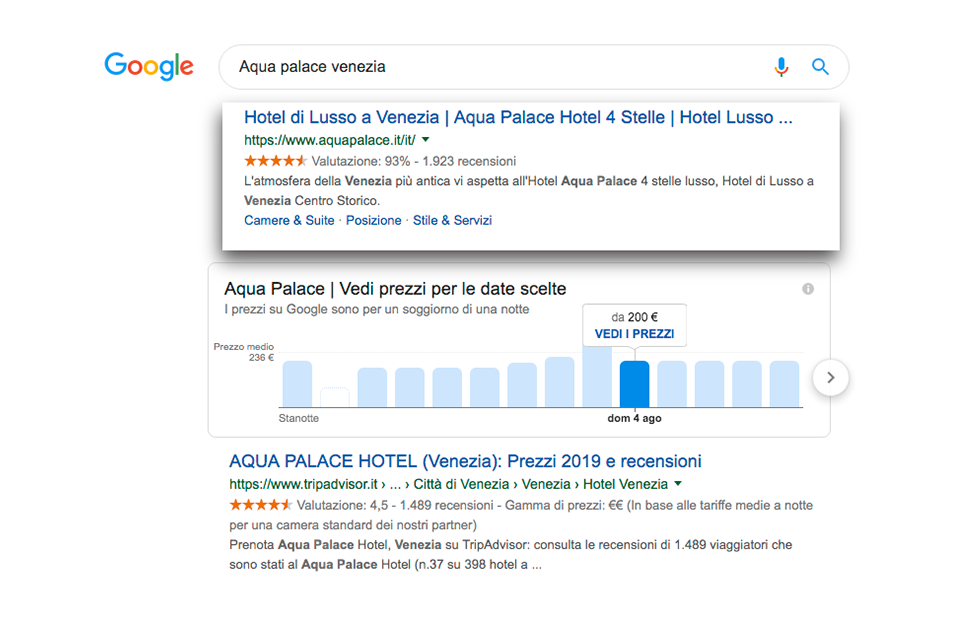Screen dimensions: 963x622
Task: Click the info icon on price panel
Action: [808, 289]
